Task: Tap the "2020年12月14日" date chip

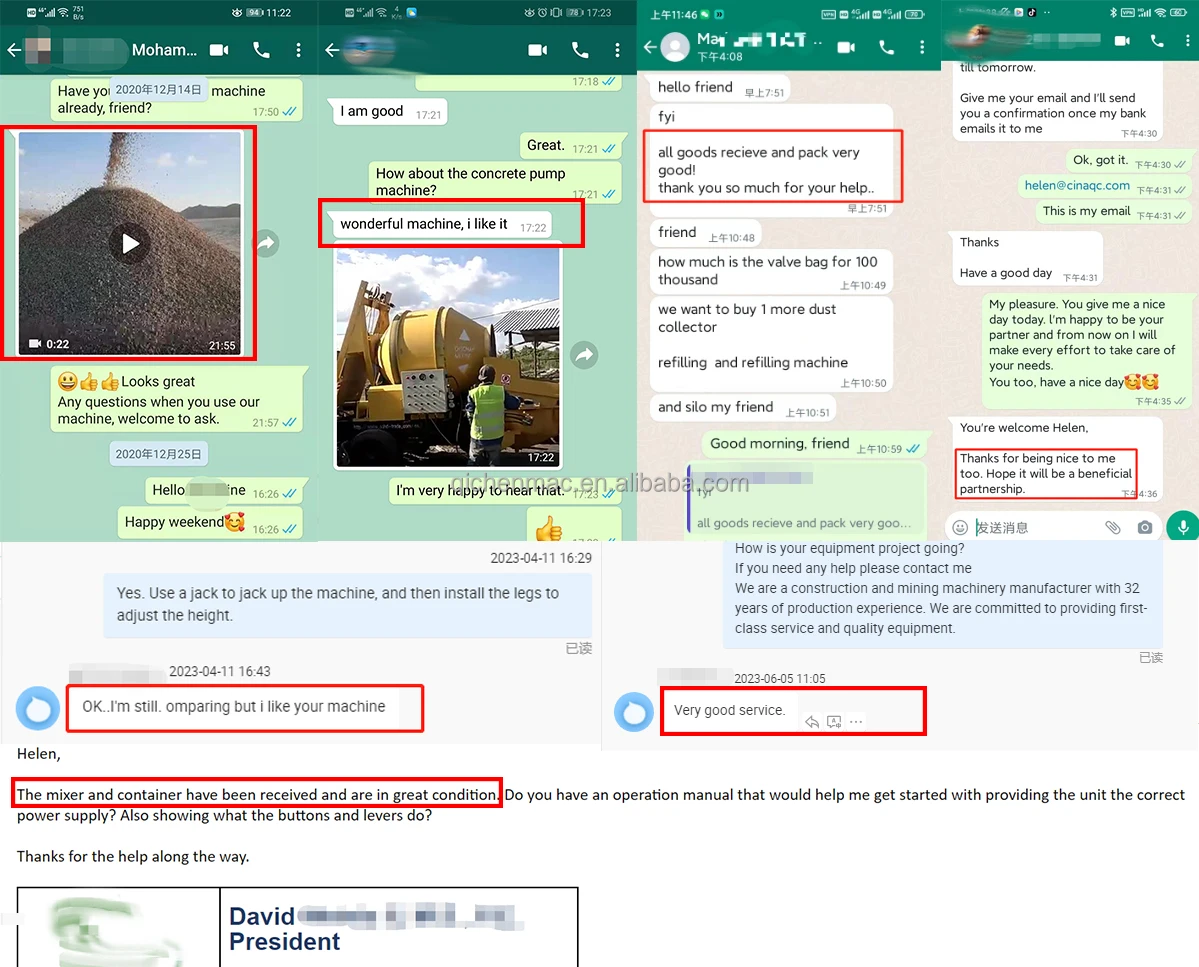Action: pyautogui.click(x=158, y=89)
